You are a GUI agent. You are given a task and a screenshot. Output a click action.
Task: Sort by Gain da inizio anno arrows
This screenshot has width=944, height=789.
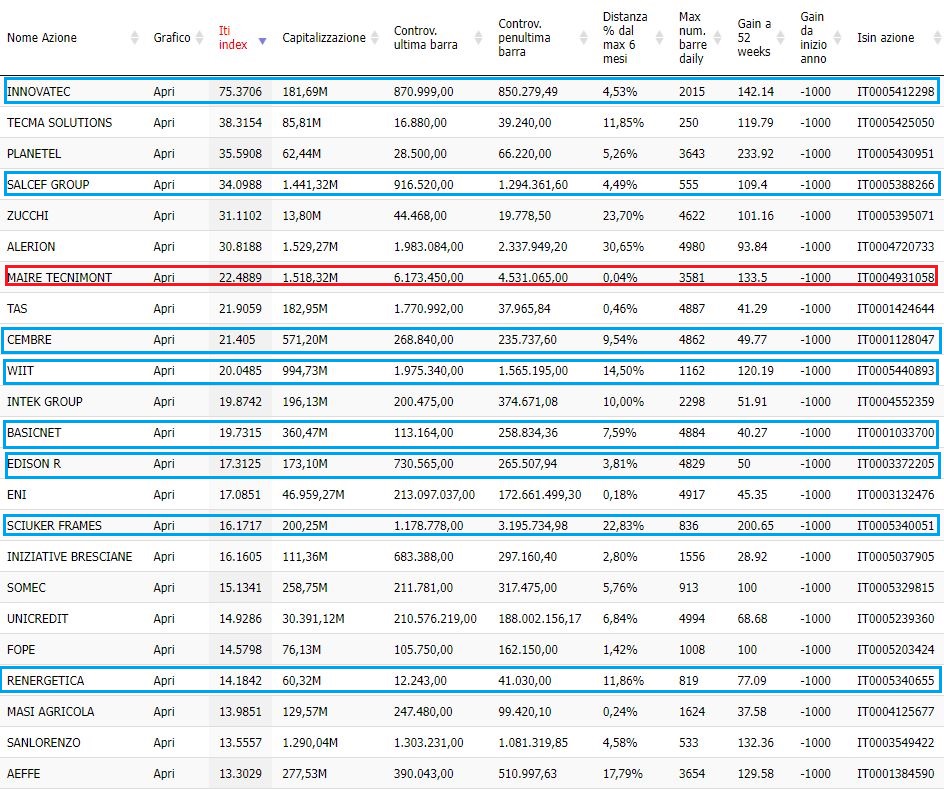pyautogui.click(x=837, y=38)
